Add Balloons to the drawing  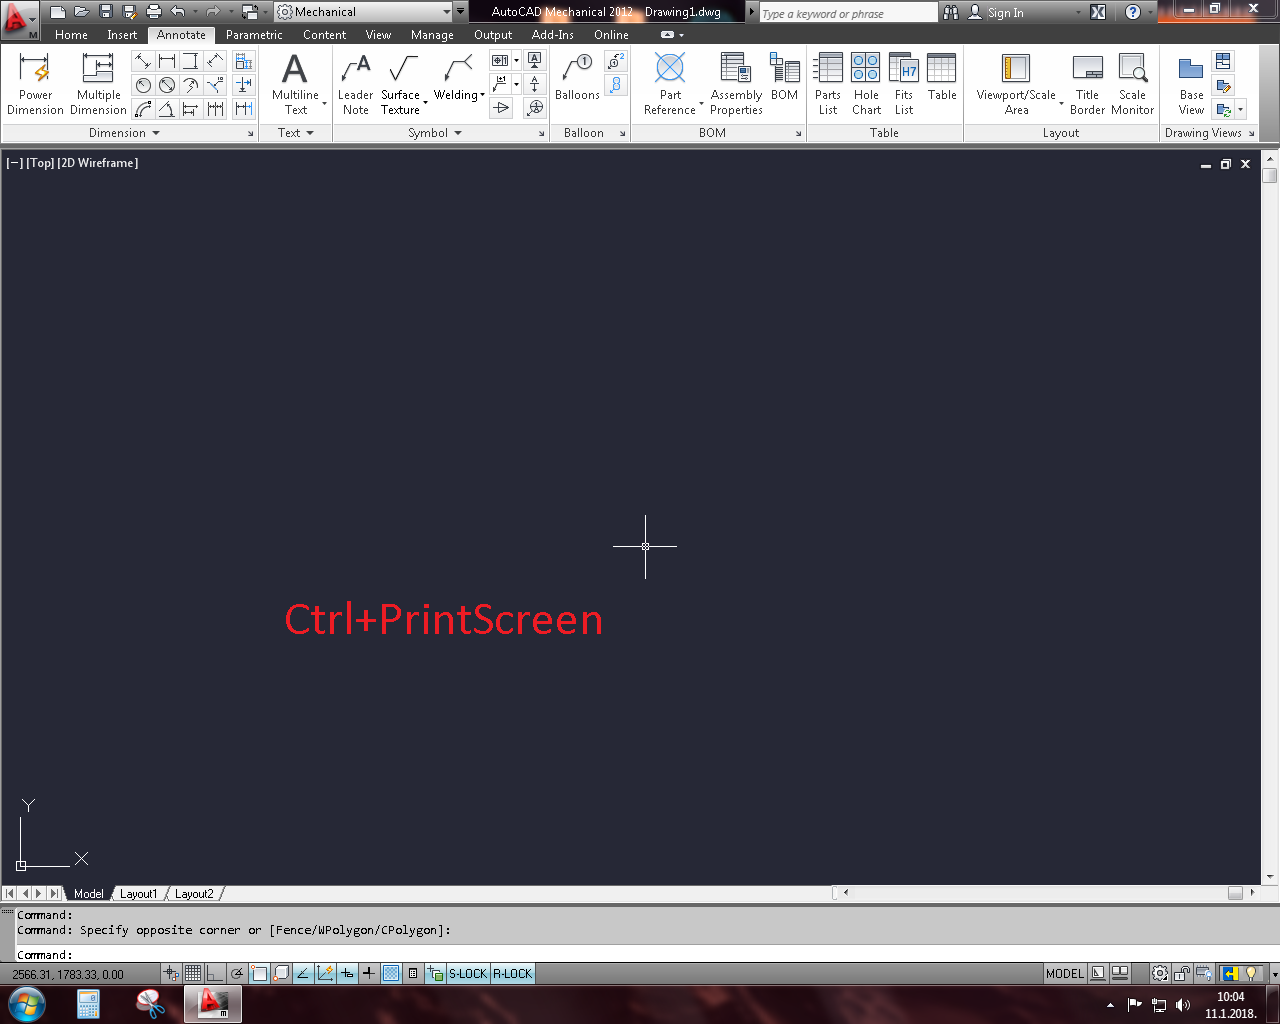[x=577, y=78]
